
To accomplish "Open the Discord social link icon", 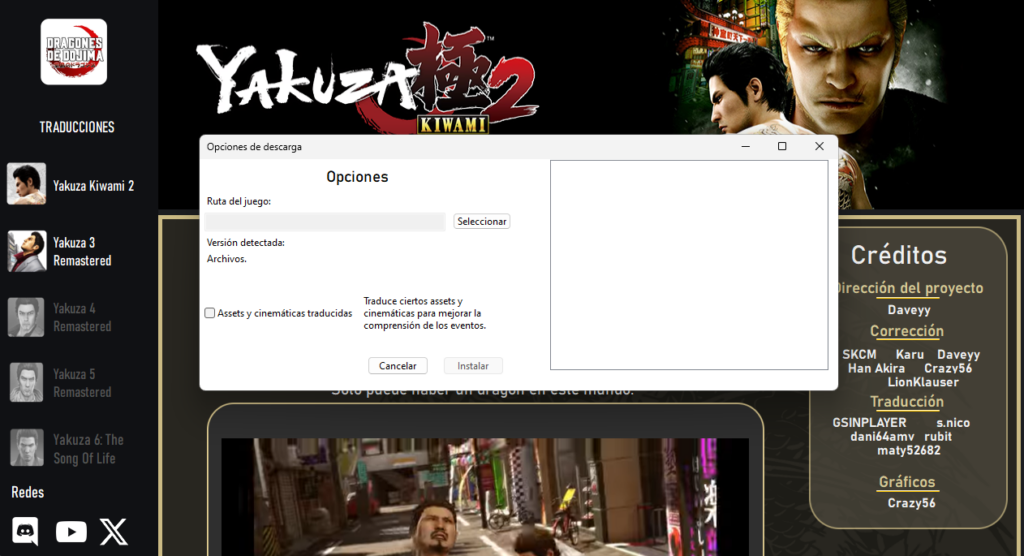I will [25, 531].
